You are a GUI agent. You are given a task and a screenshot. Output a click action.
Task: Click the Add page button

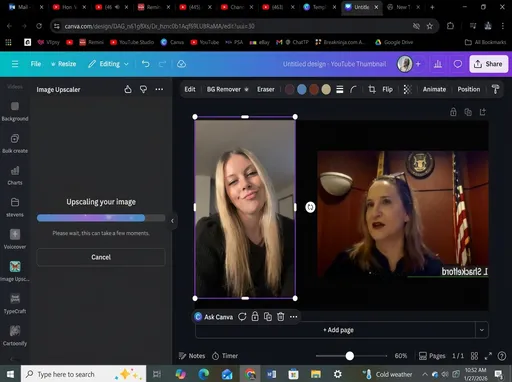(x=335, y=330)
